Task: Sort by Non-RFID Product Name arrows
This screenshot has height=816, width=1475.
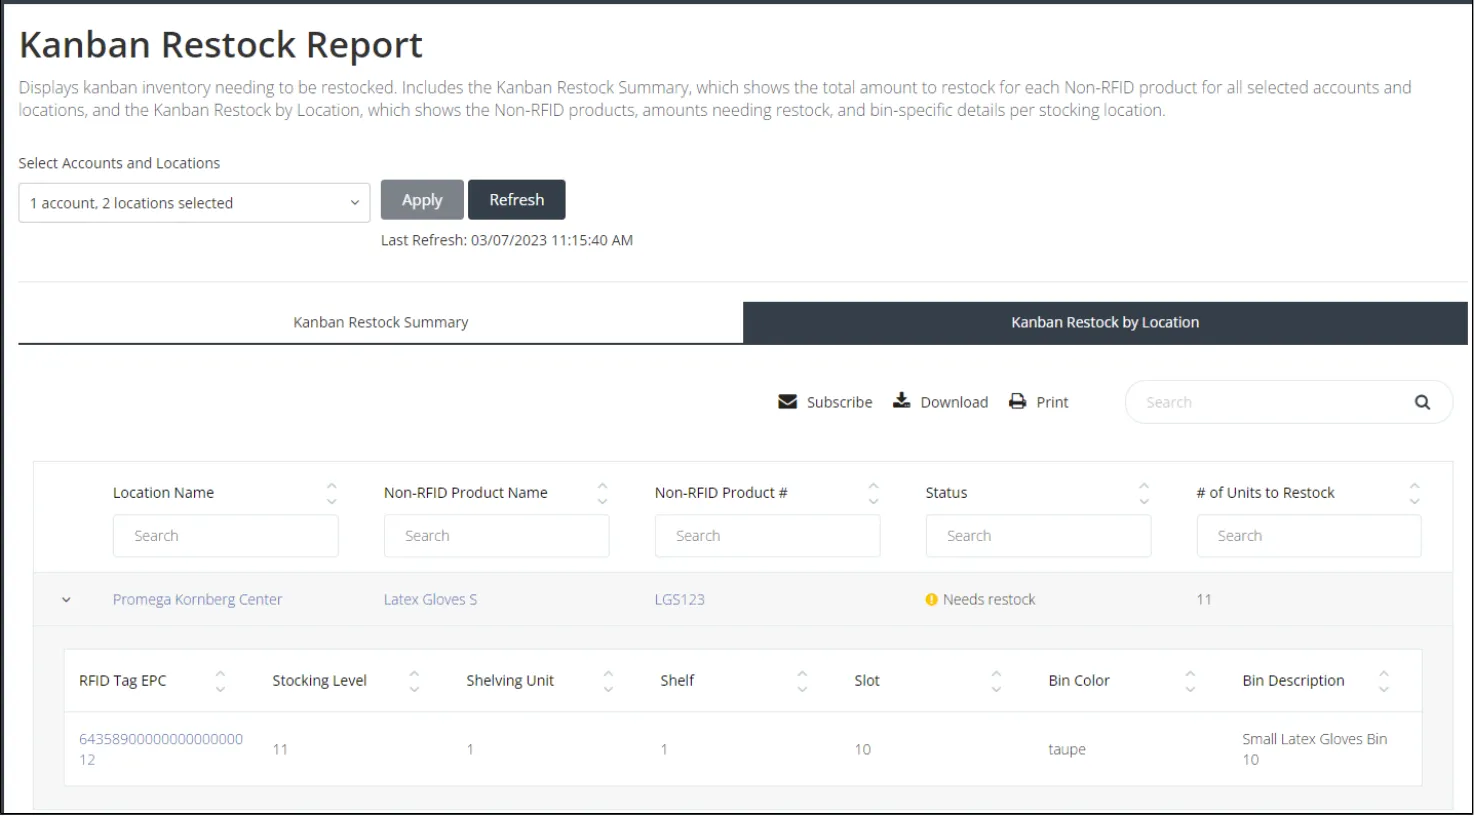Action: click(x=602, y=493)
